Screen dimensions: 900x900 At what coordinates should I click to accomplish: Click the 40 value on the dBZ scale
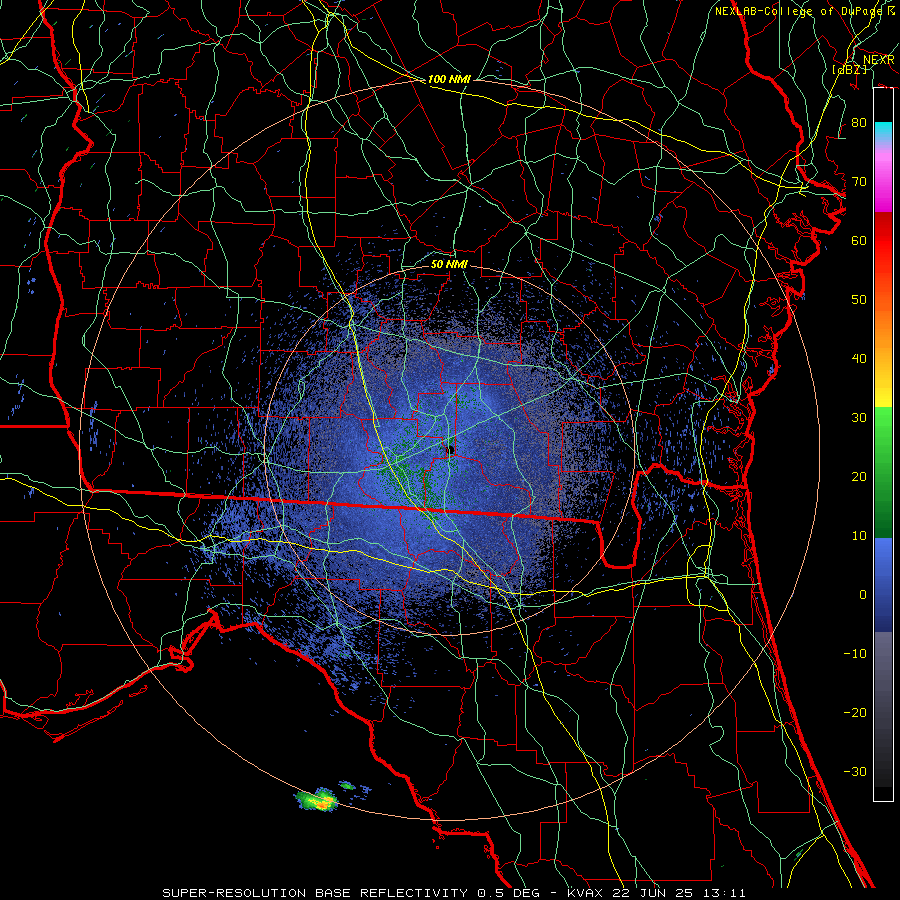click(x=859, y=359)
